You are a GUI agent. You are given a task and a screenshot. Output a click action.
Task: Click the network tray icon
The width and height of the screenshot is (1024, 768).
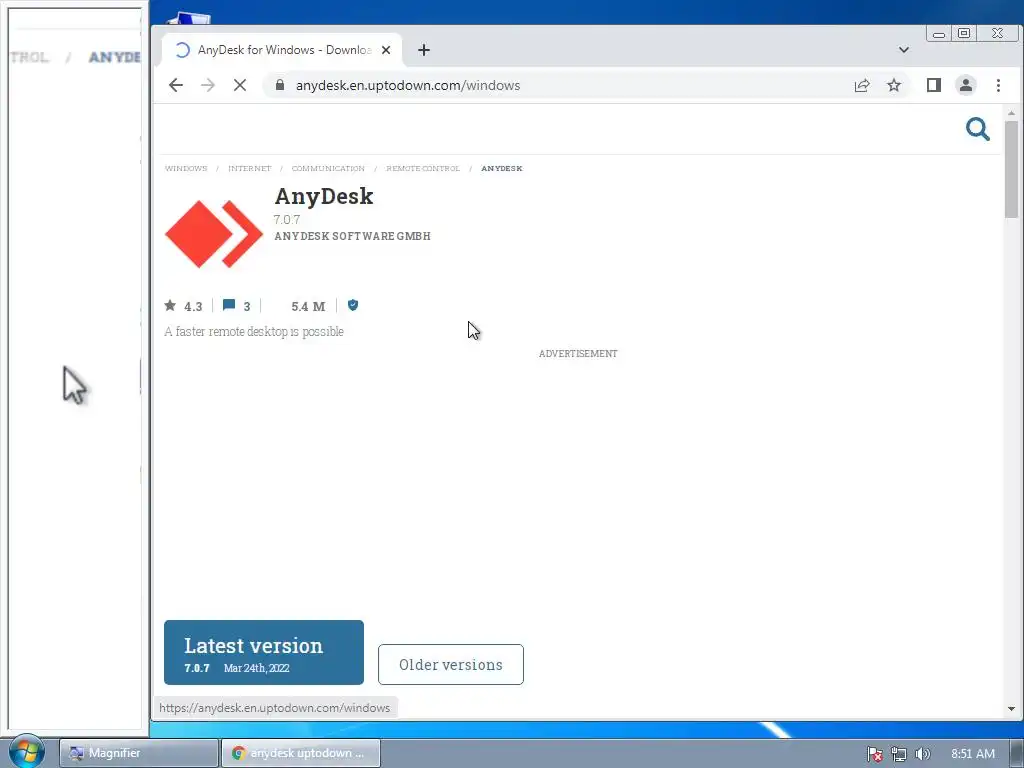coord(899,754)
